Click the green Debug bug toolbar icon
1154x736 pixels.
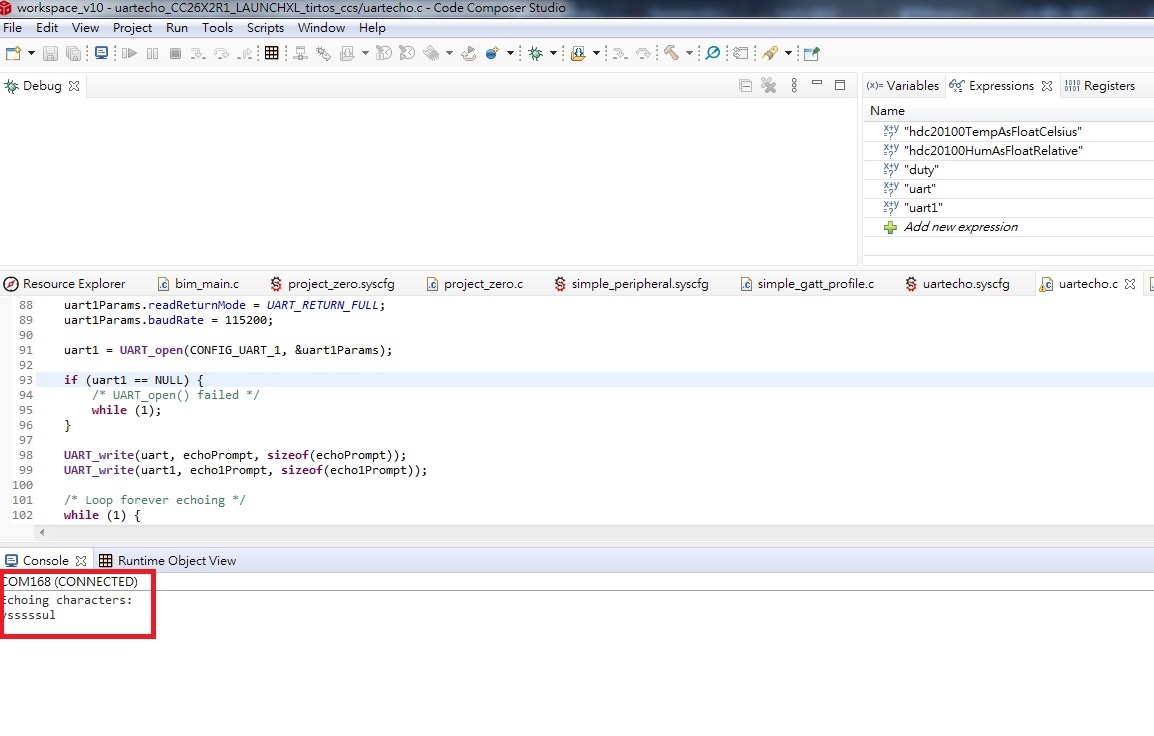(535, 53)
